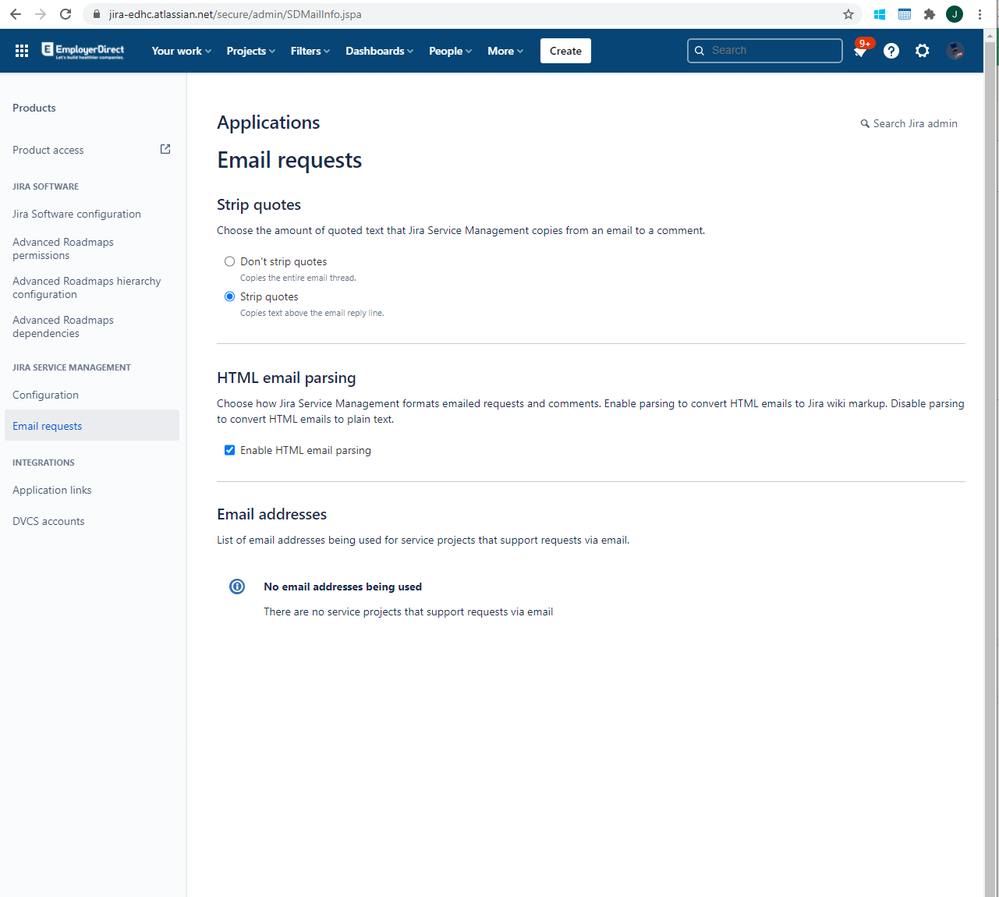999x897 pixels.
Task: Click the Create button
Action: click(566, 51)
